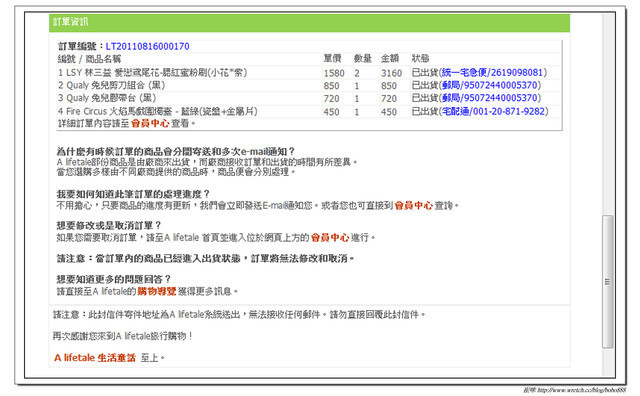Select product name Fire Circus 火焰馬戲團橡塞
Image resolution: width=640 pixels, height=396 pixels.
[158, 111]
